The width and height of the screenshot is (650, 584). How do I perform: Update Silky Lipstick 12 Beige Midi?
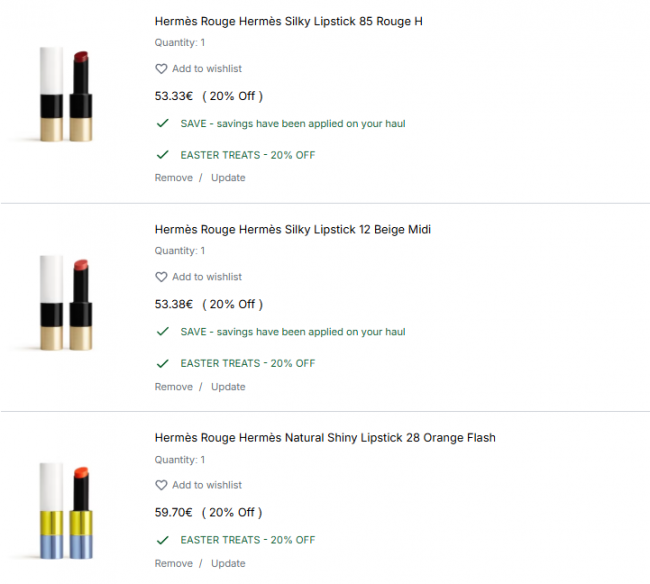click(228, 387)
